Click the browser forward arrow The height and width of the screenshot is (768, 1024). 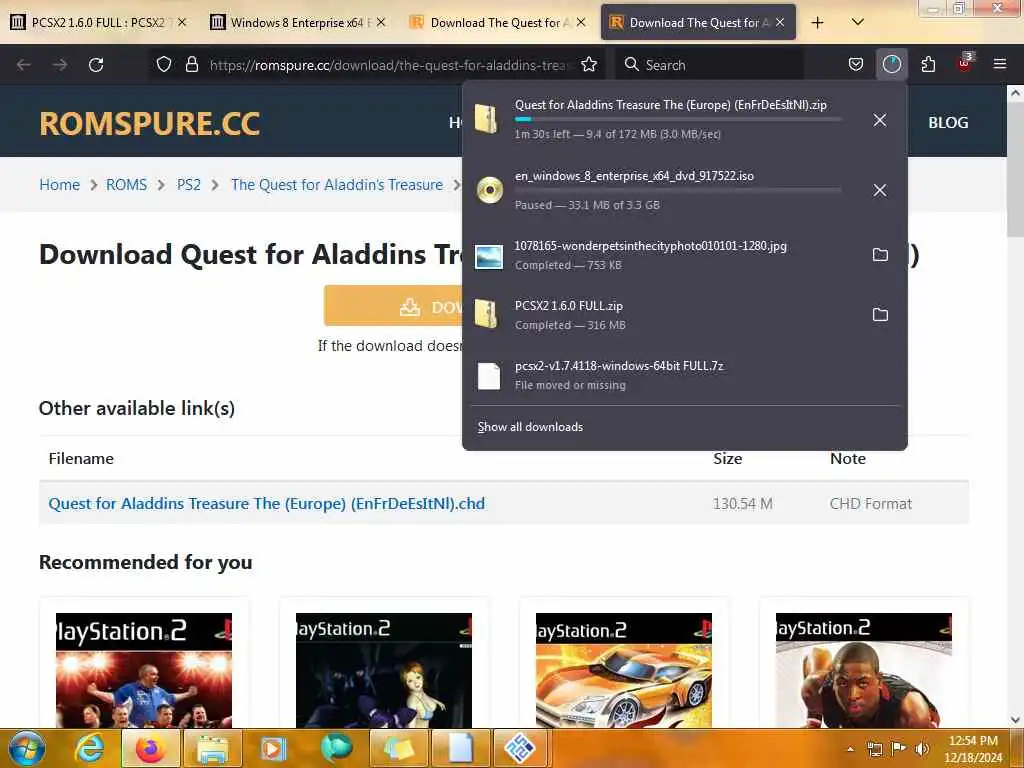tap(59, 65)
